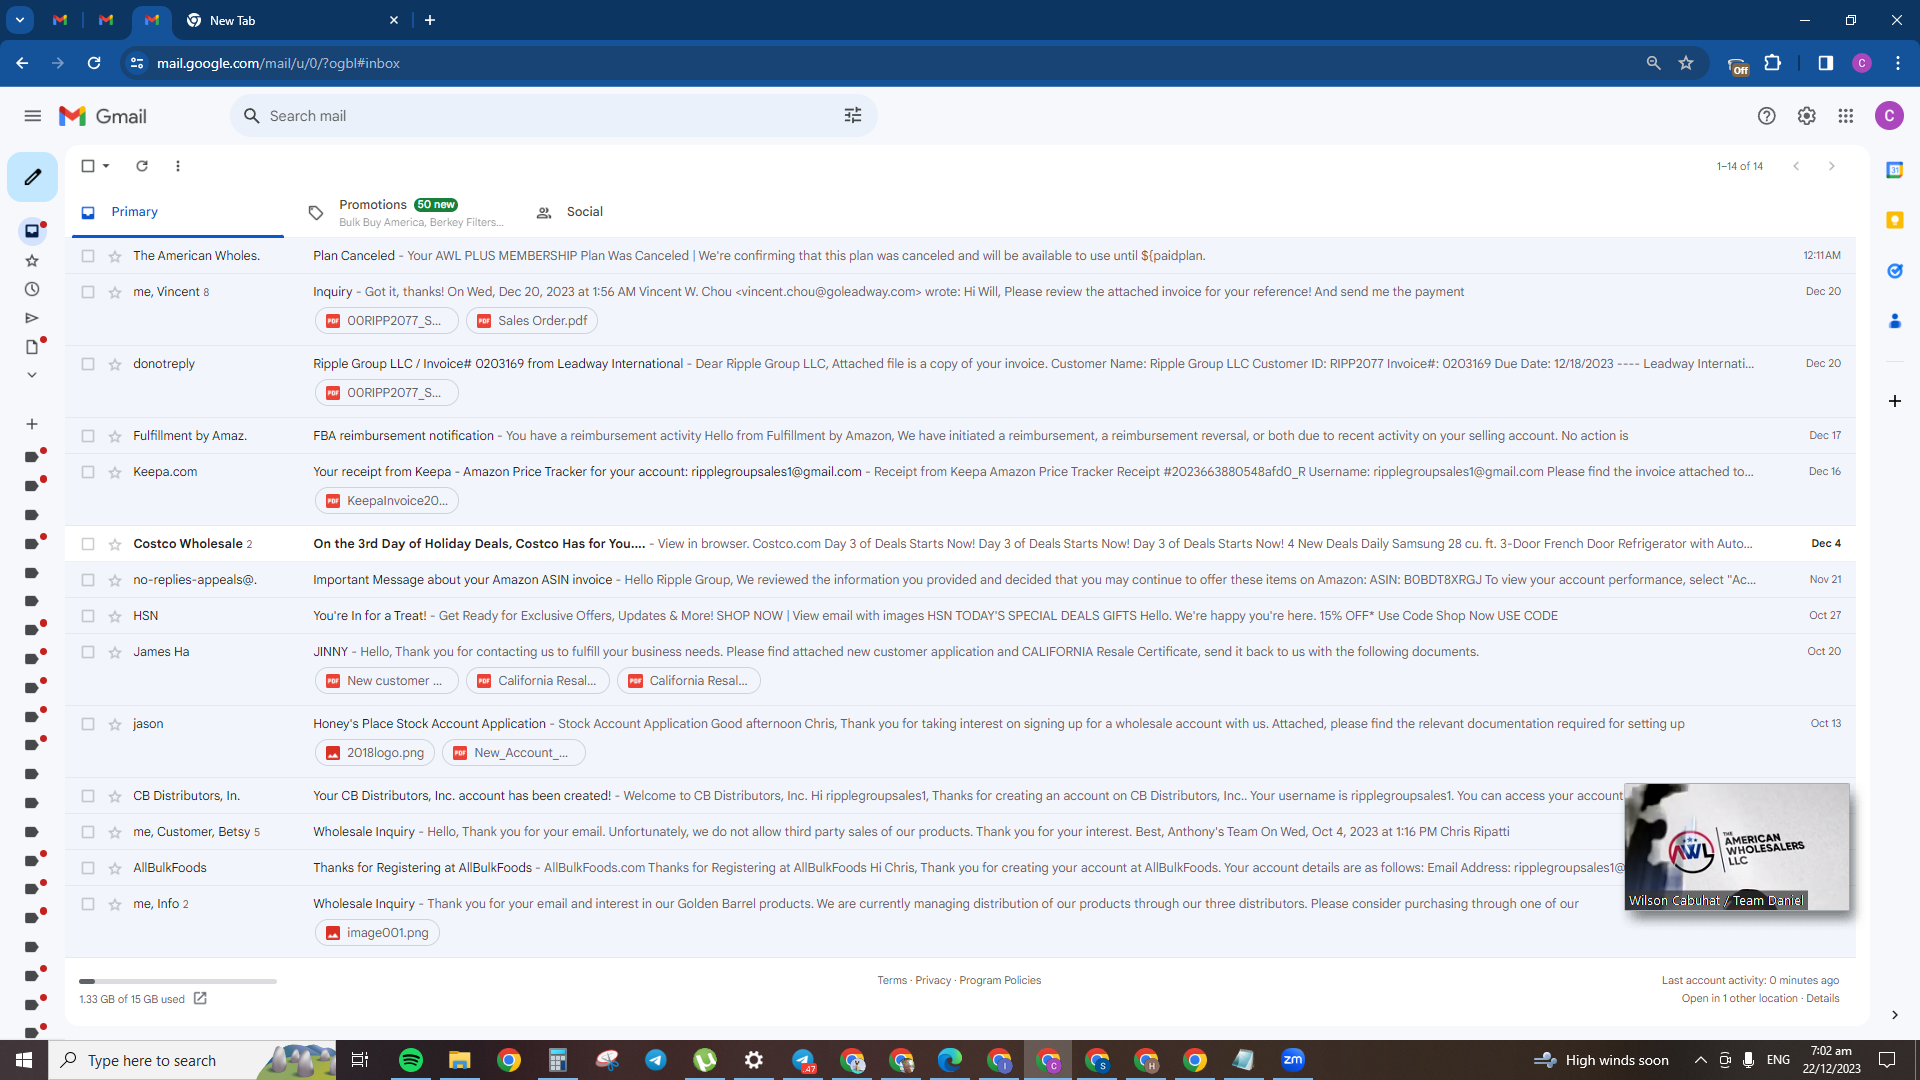Switch to the New Tab browser tab
Screen dimensions: 1920x1080
[291, 20]
